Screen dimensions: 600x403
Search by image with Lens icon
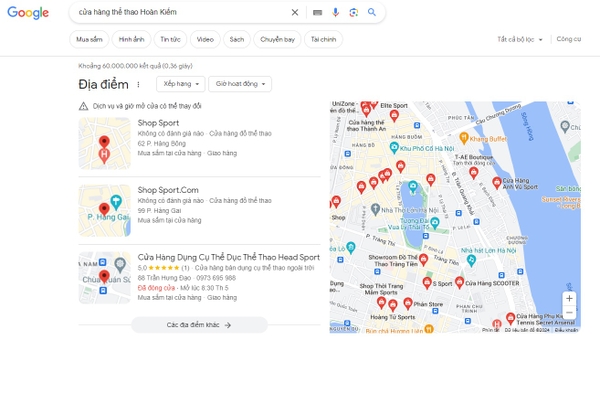354,12
